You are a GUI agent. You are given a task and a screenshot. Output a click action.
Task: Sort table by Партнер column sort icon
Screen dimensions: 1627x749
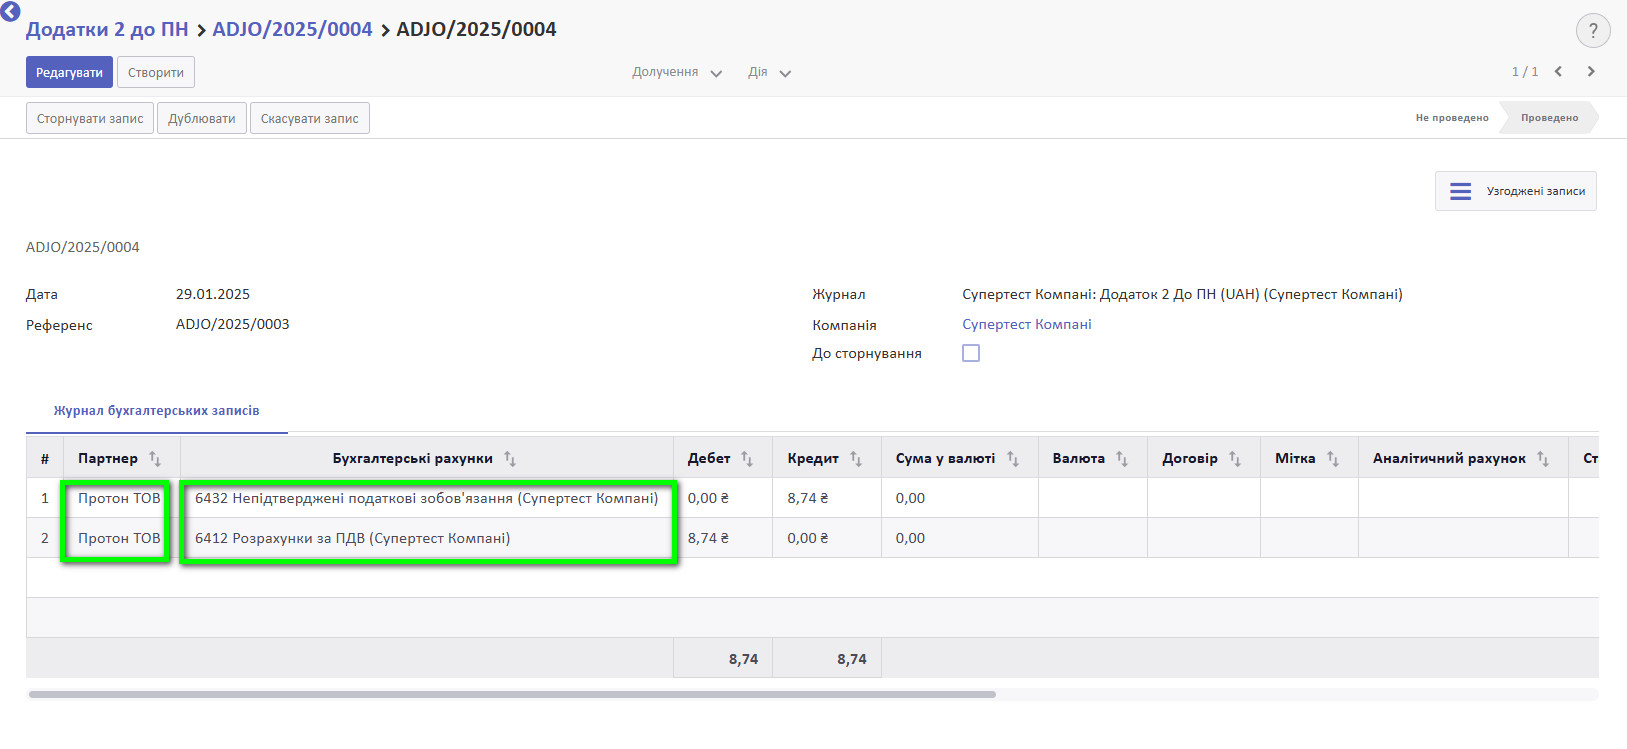click(155, 459)
